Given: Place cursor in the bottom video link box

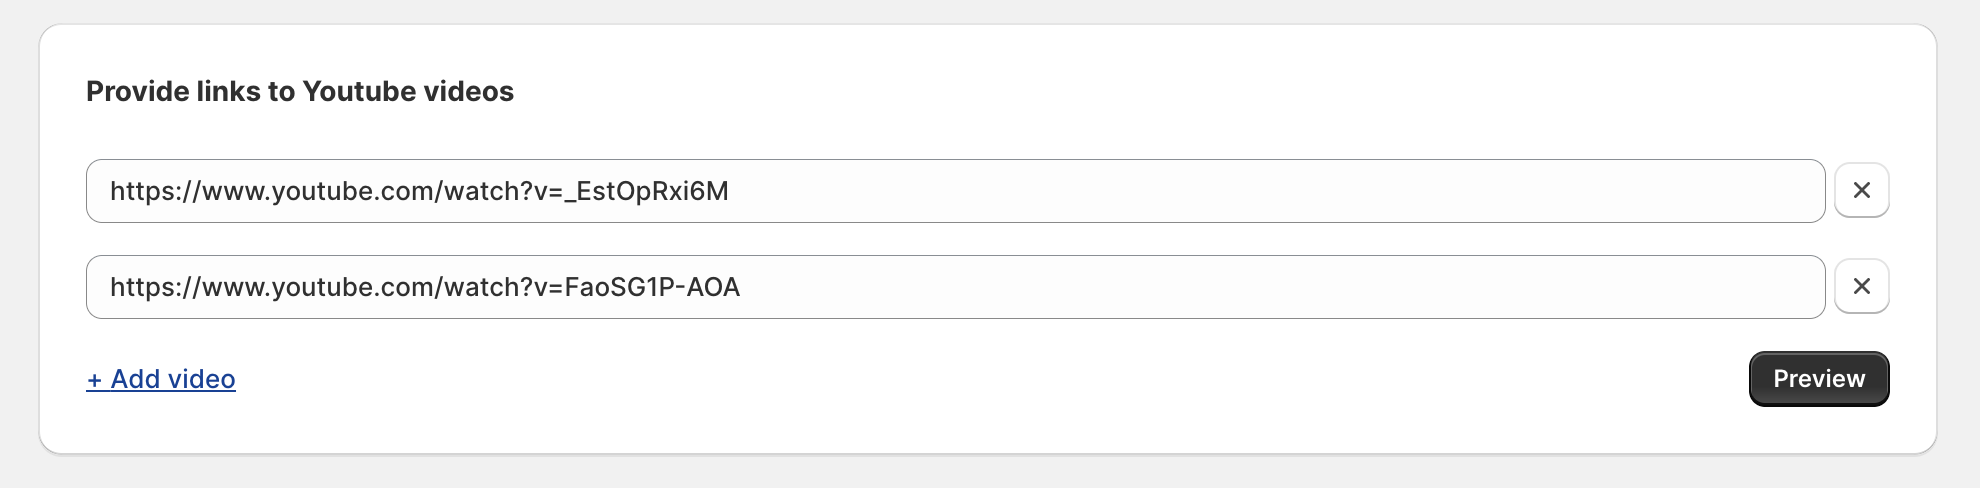Looking at the screenshot, I should [x=955, y=287].
